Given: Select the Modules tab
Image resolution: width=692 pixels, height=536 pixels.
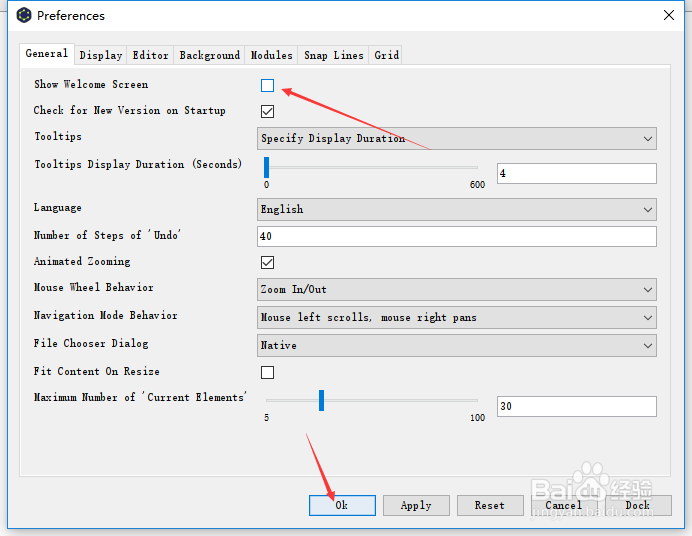Looking at the screenshot, I should click(x=271, y=56).
